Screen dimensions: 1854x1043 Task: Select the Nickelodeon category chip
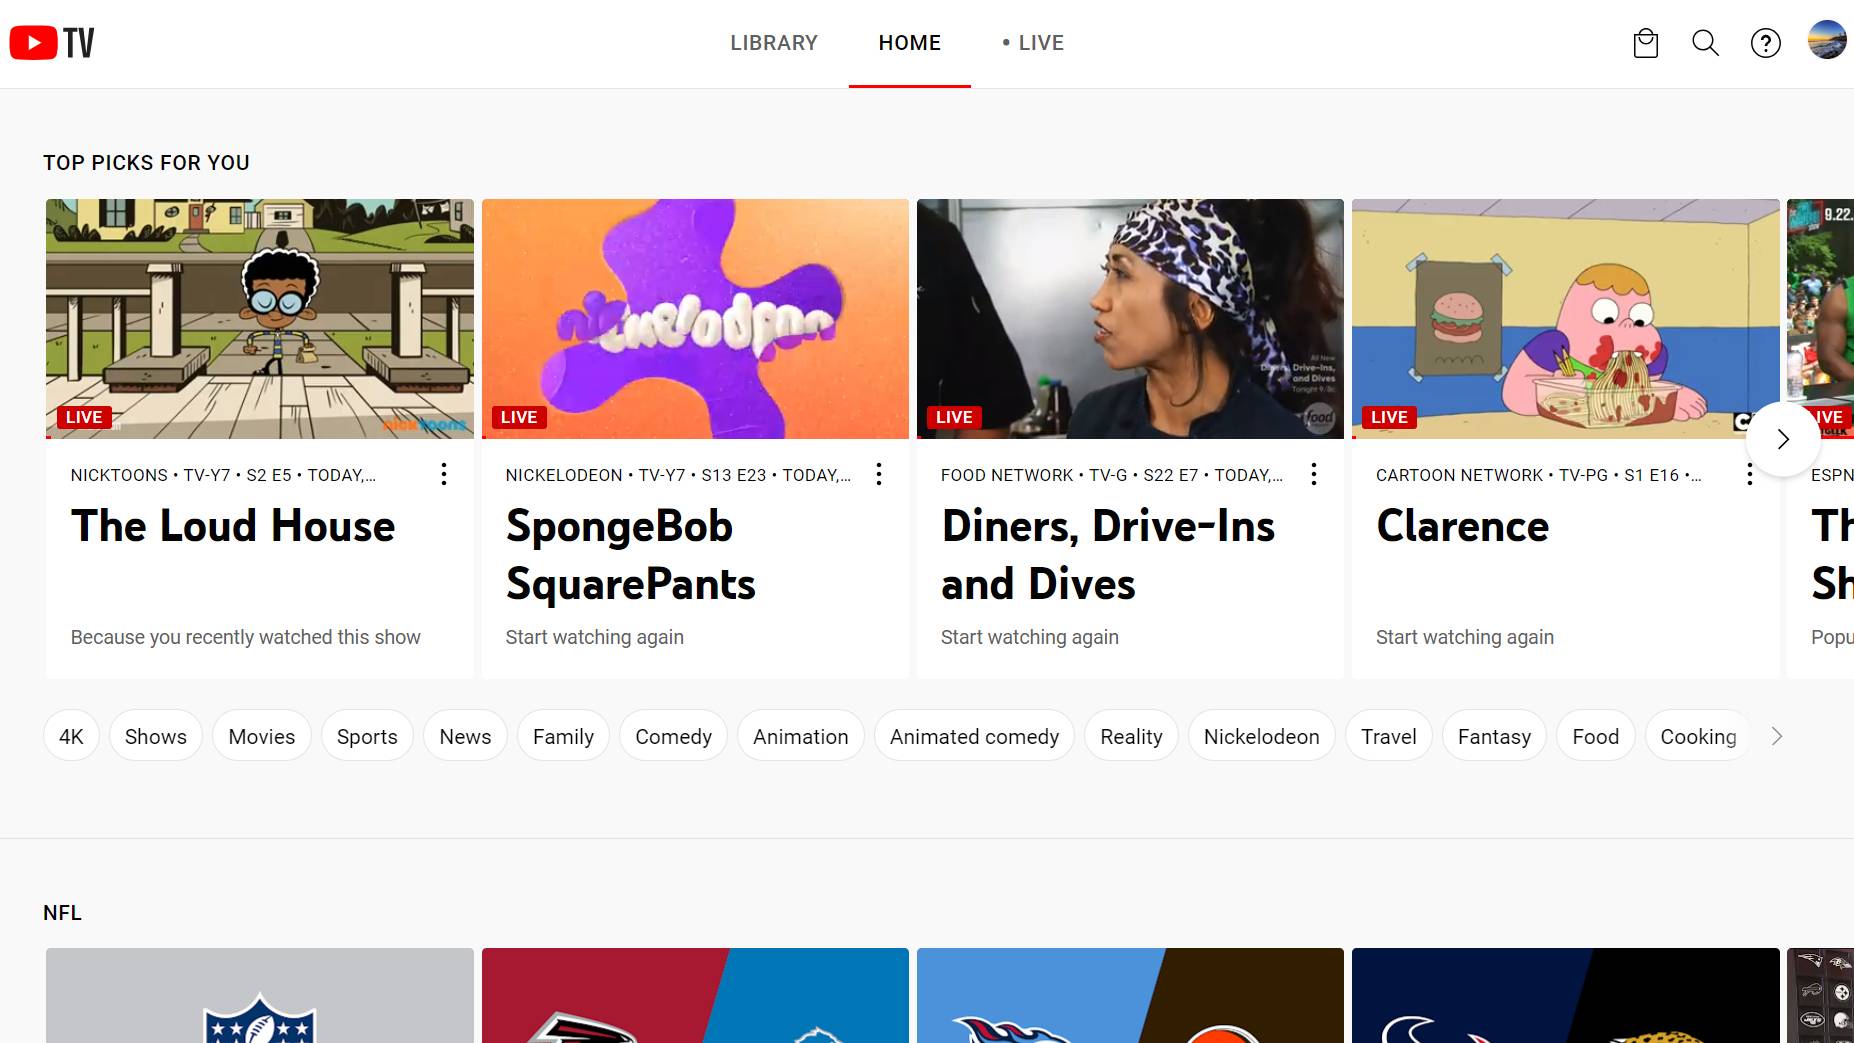click(1261, 736)
